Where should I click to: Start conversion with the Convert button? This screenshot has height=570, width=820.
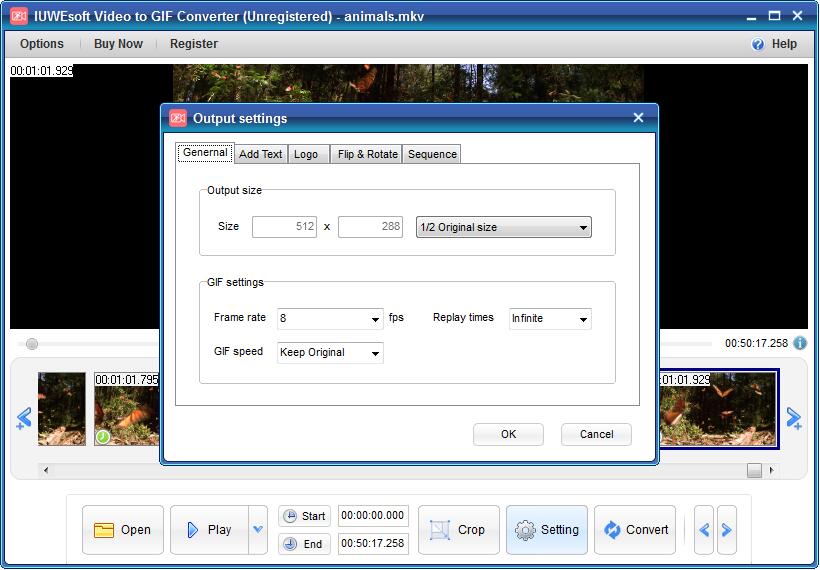point(635,530)
